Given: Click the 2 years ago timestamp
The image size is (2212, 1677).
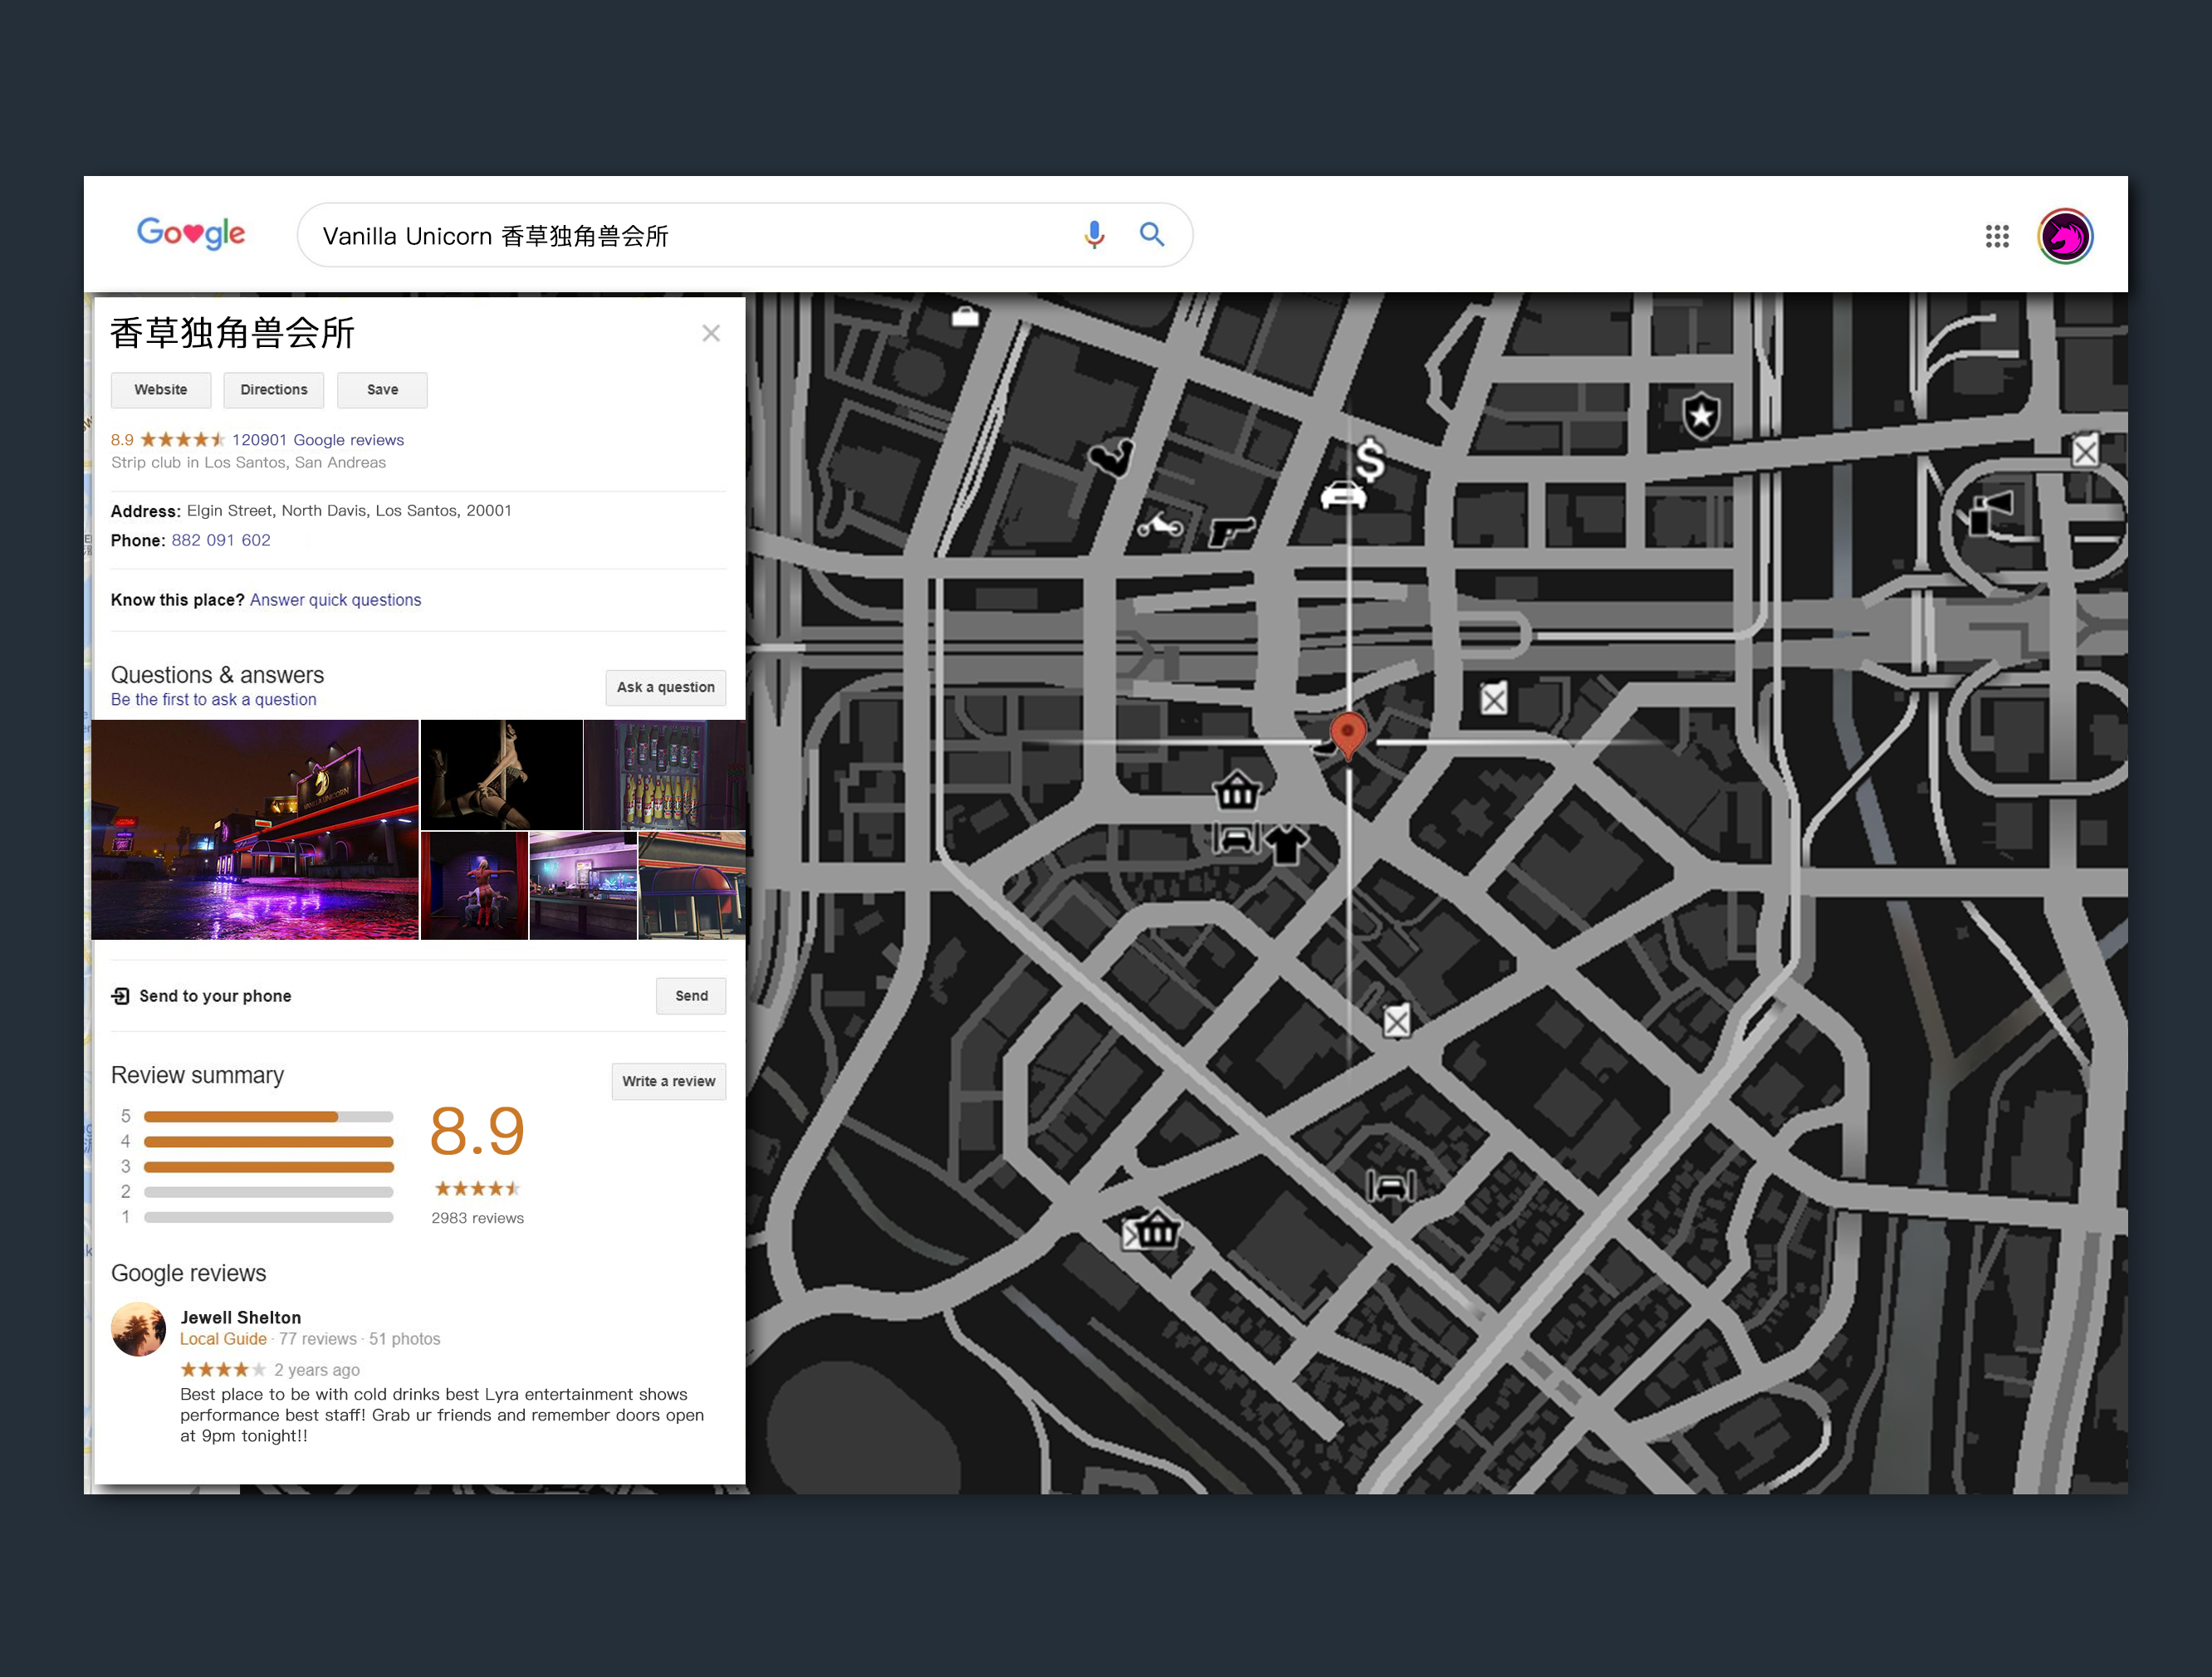Looking at the screenshot, I should click(x=317, y=1370).
